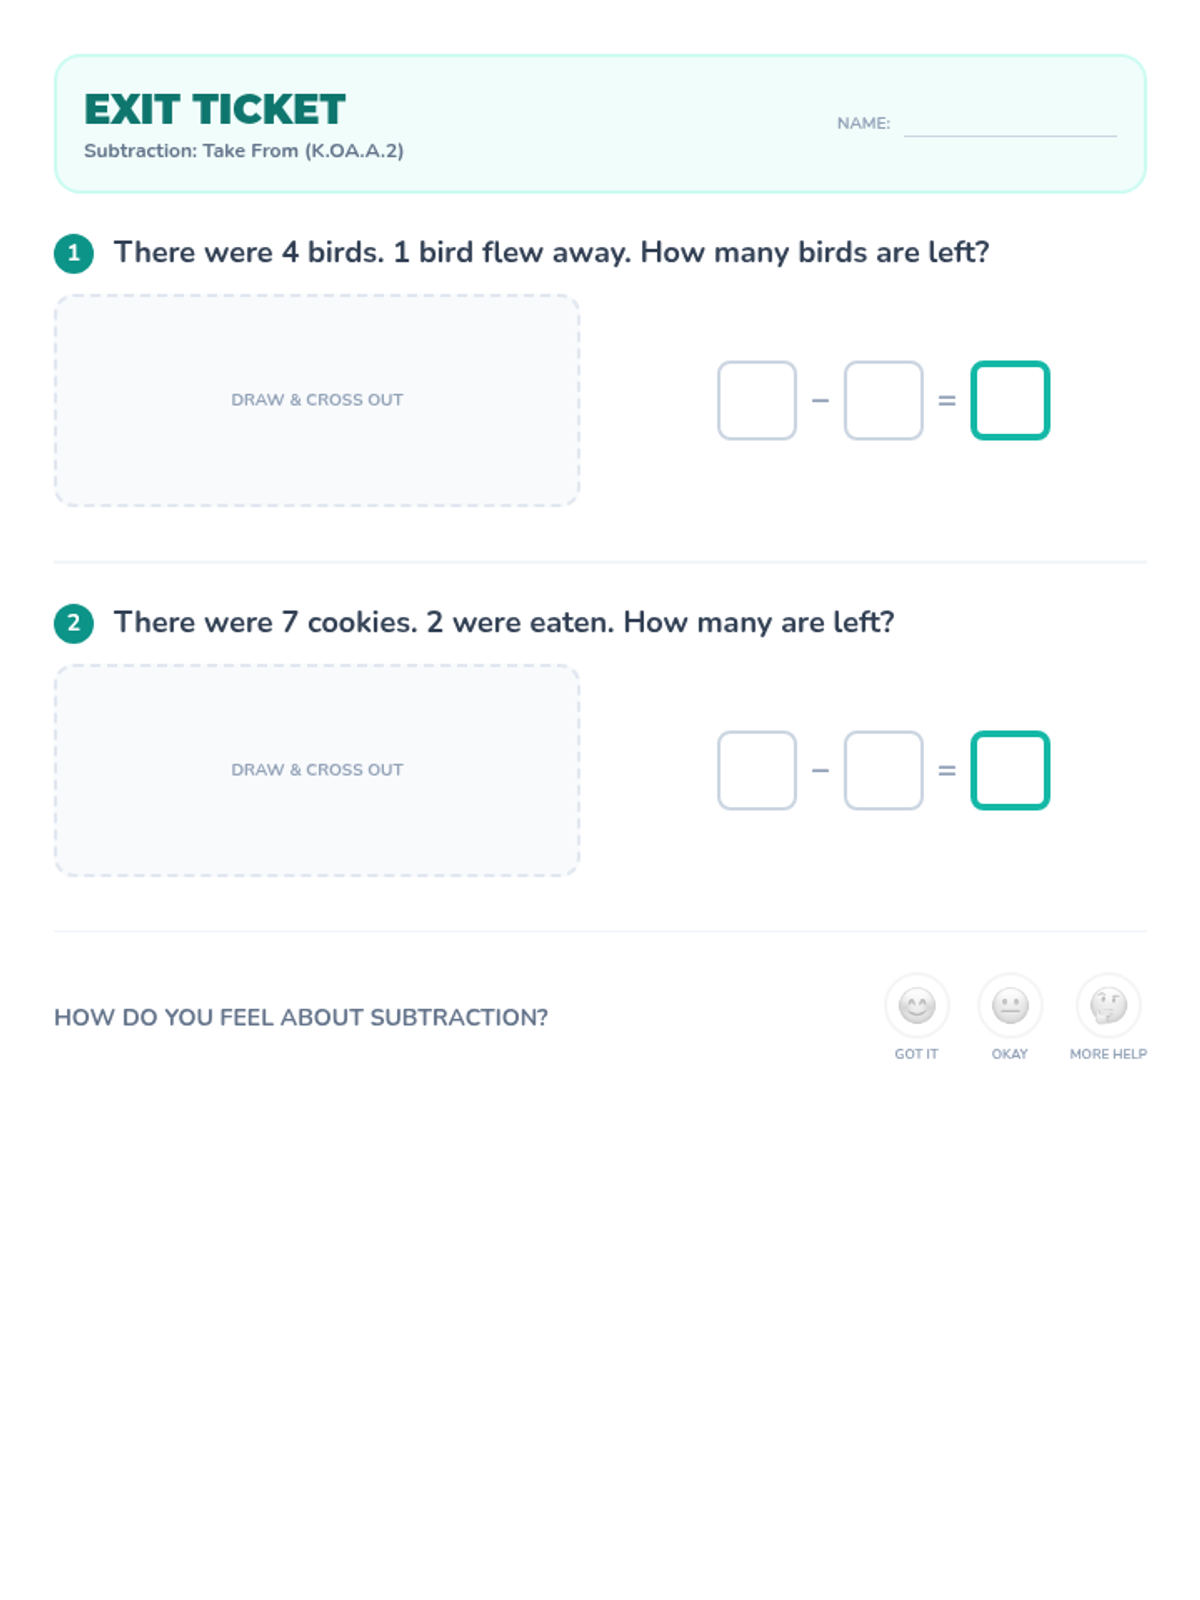Pick the thinking "More Help" face
1200x1600 pixels.
tap(1108, 1005)
